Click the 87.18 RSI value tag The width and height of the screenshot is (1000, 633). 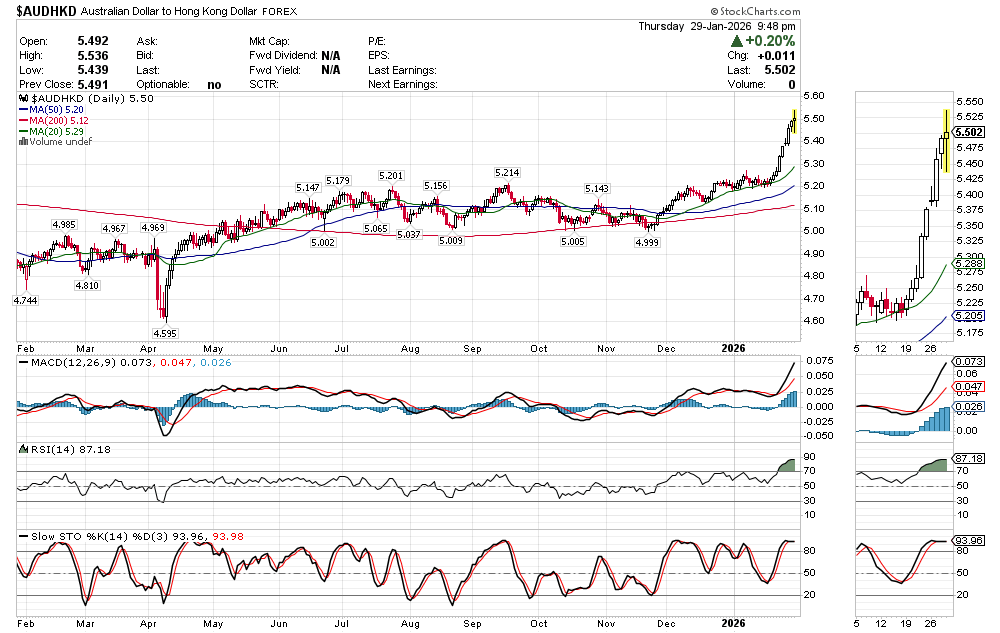pyautogui.click(x=968, y=457)
